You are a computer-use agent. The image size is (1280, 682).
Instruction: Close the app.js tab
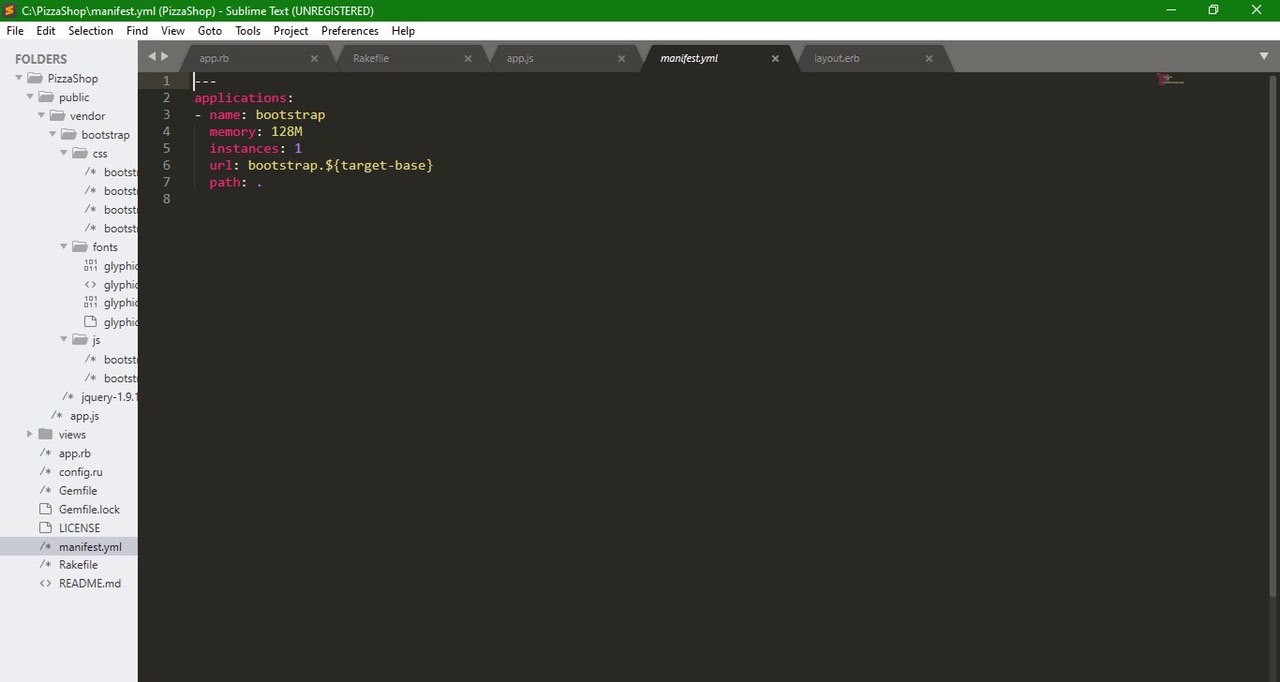click(621, 59)
